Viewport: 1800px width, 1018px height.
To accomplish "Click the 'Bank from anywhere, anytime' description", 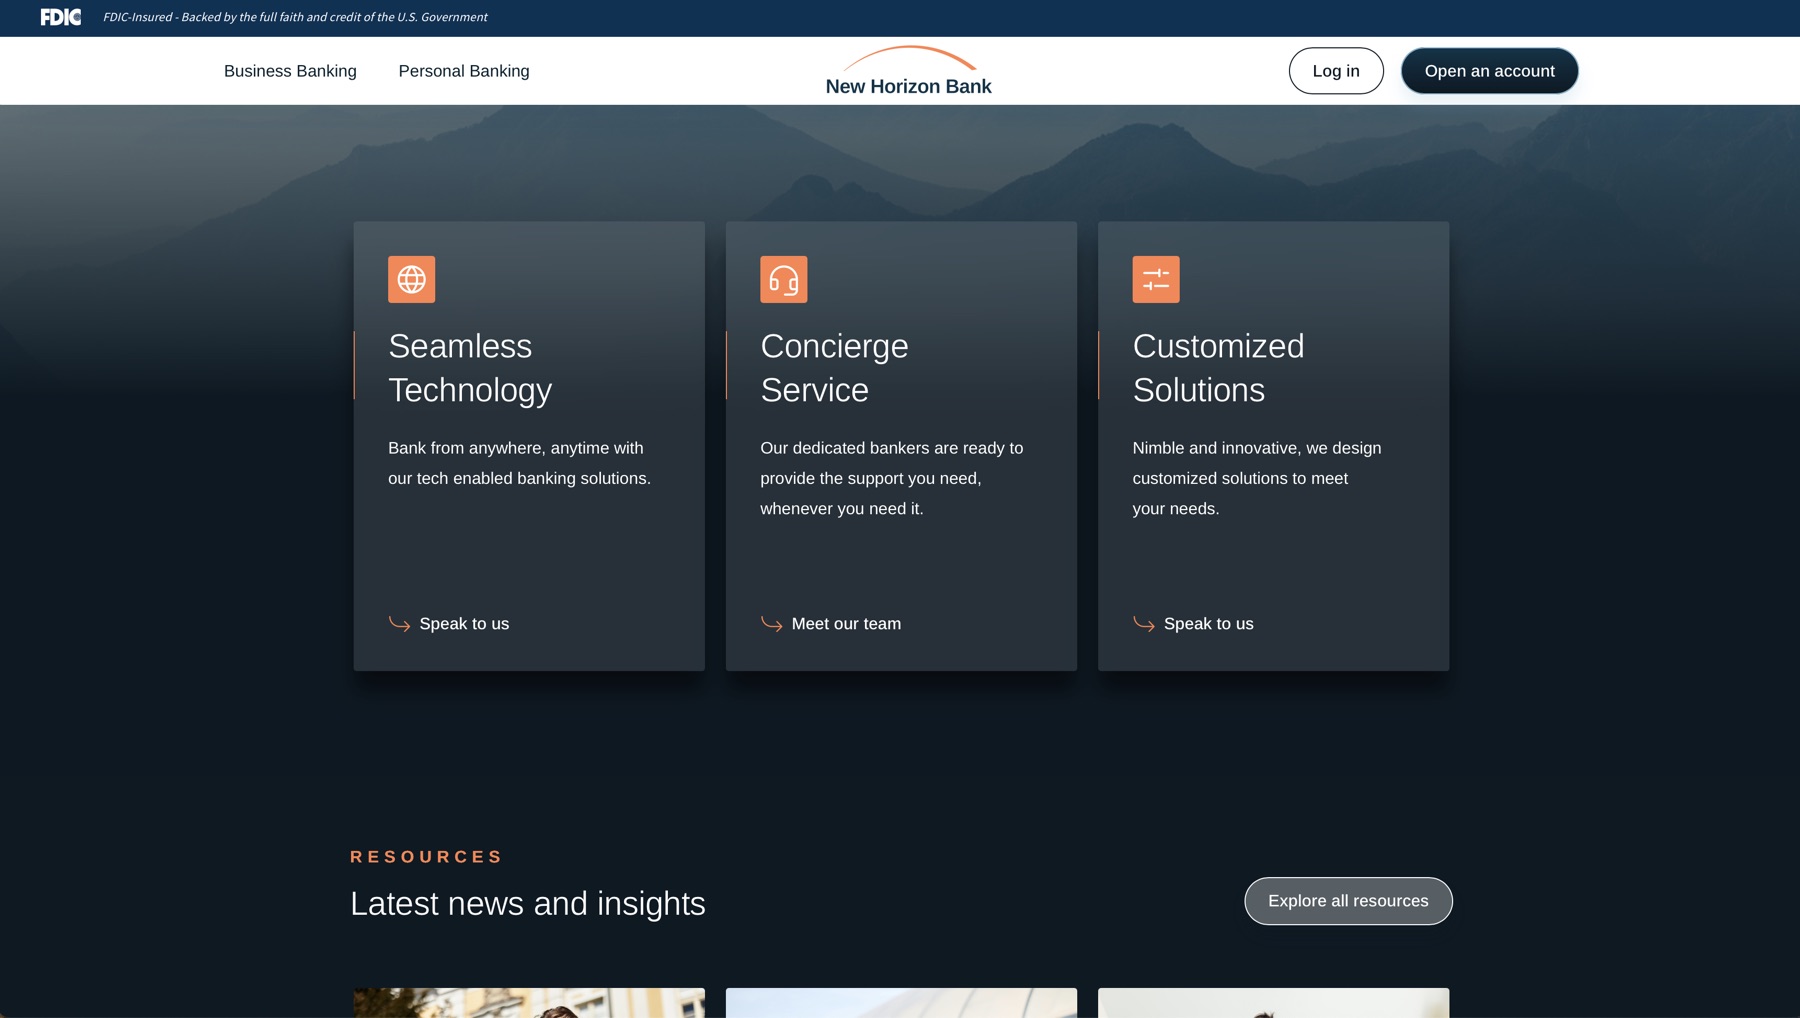I will [x=519, y=463].
